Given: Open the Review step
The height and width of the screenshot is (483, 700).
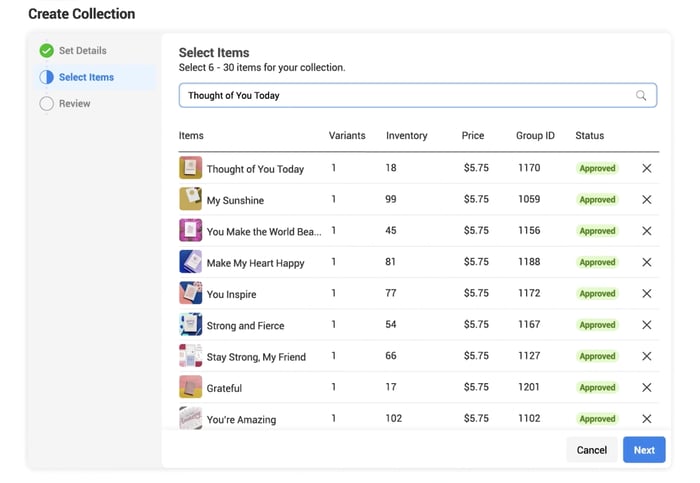Looking at the screenshot, I should [75, 103].
